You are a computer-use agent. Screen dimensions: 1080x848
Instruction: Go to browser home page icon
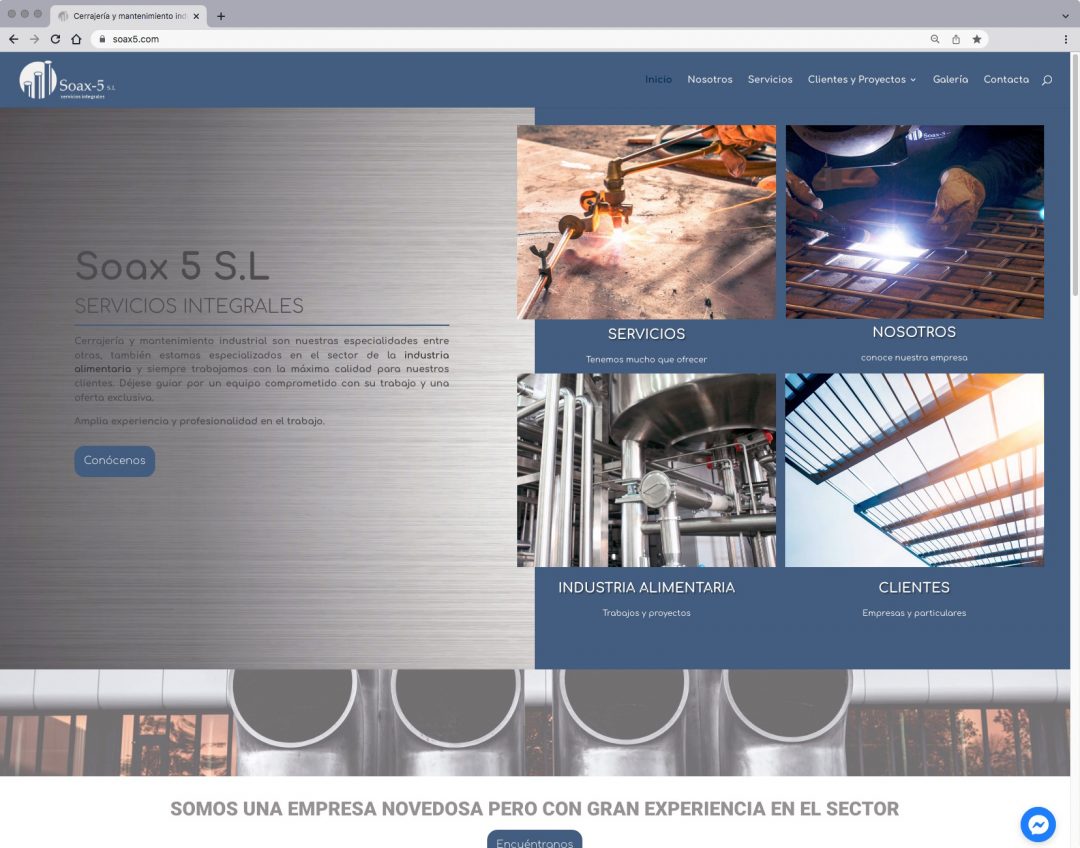[x=76, y=39]
